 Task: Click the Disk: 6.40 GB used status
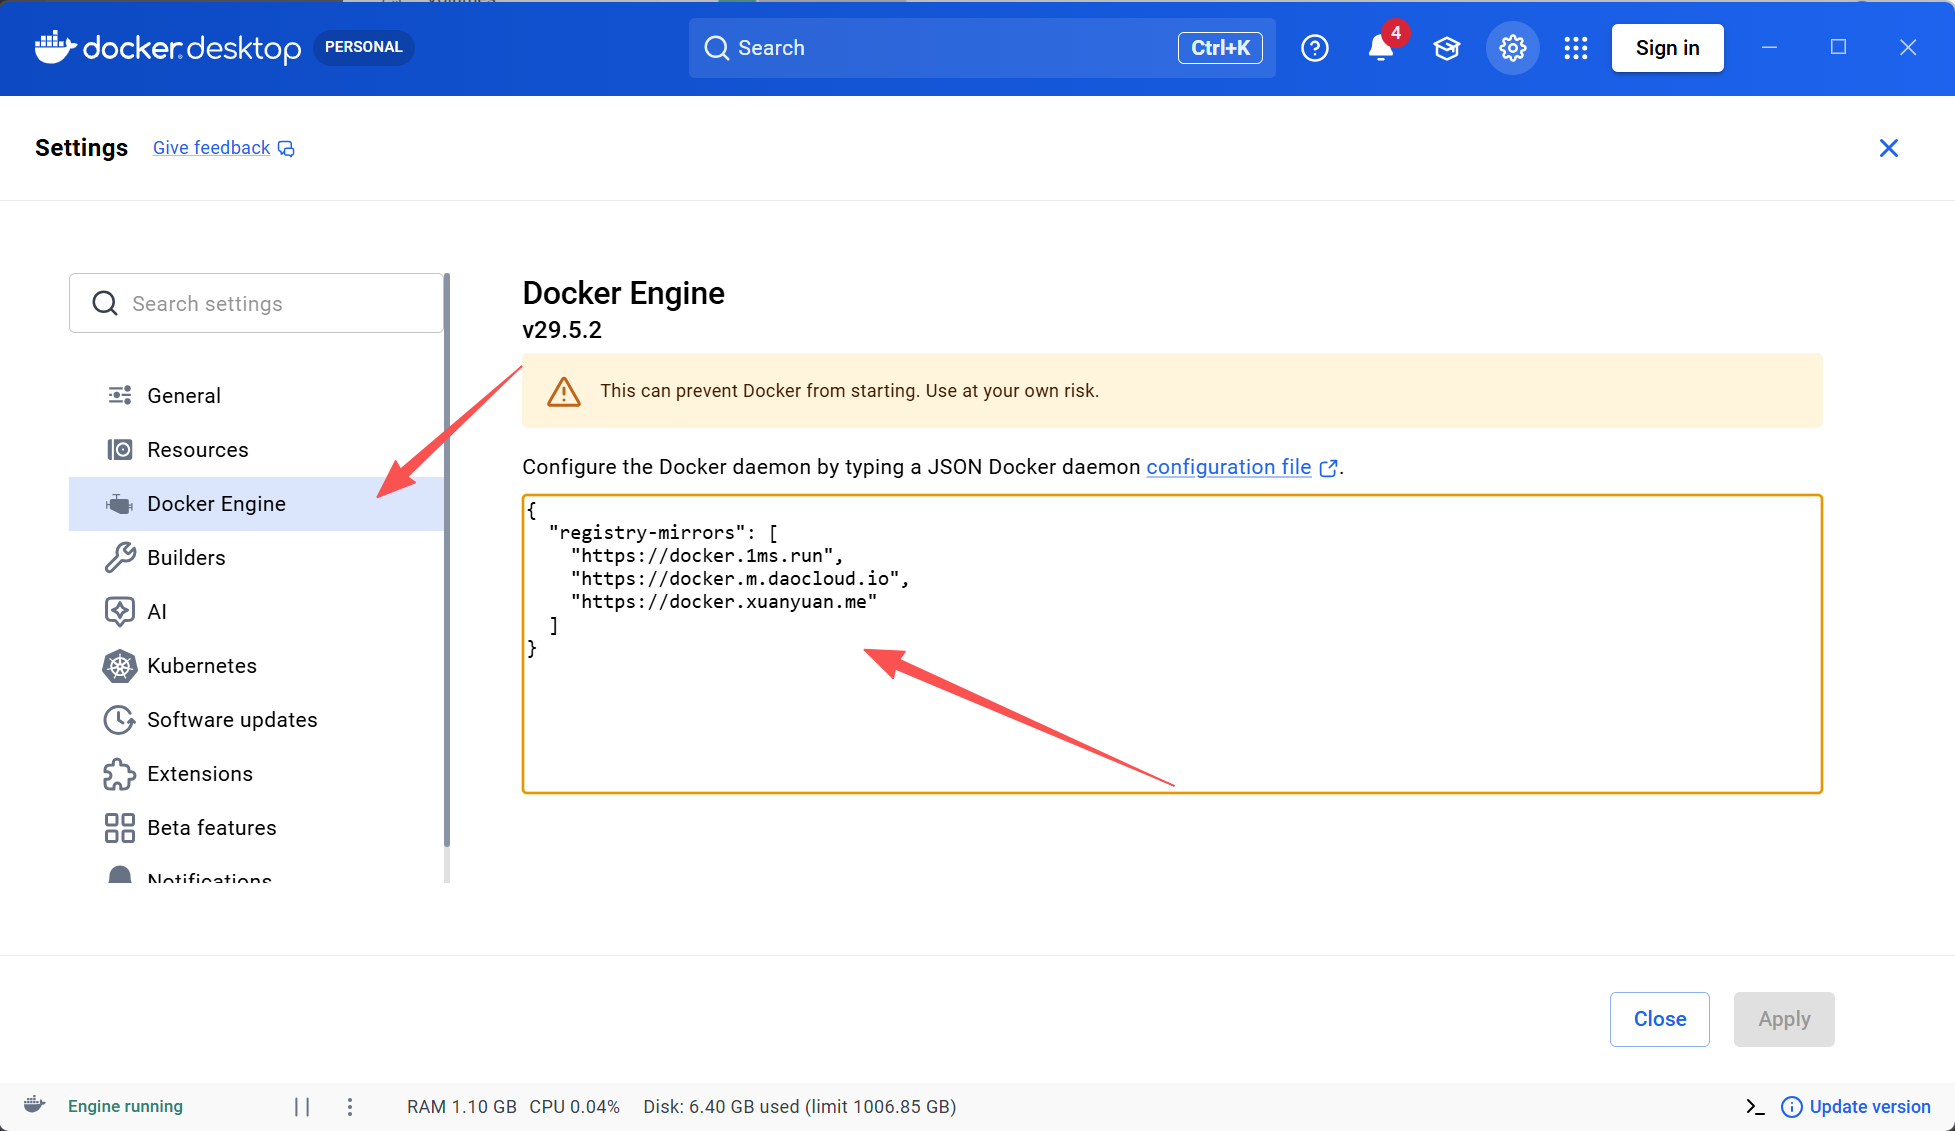coord(800,1107)
